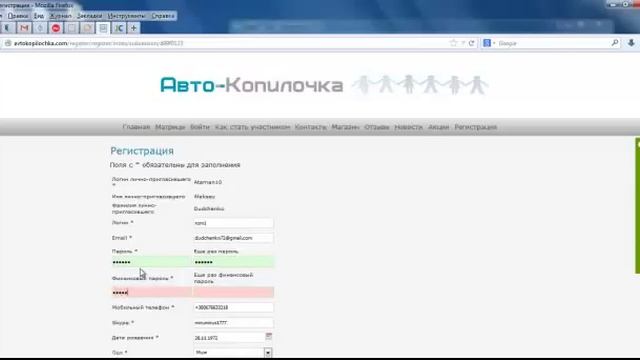Image resolution: width=640 pixels, height=360 pixels.
Task: Open the Правка menu
Action: [x=18, y=16]
